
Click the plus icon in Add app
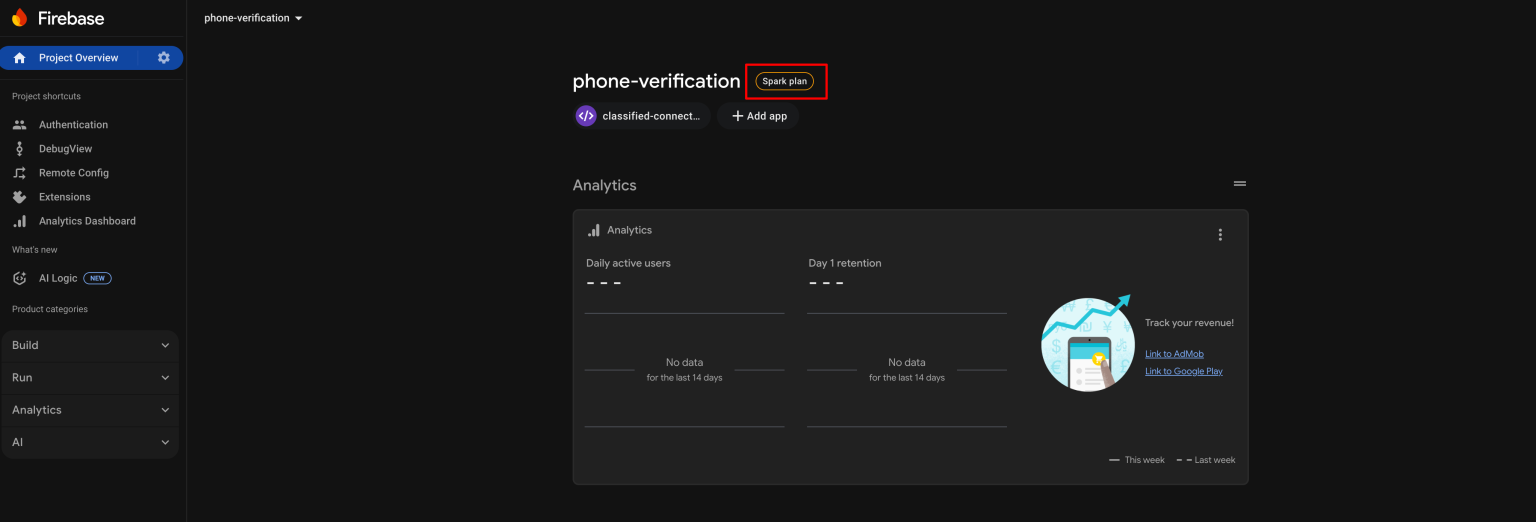[738, 116]
